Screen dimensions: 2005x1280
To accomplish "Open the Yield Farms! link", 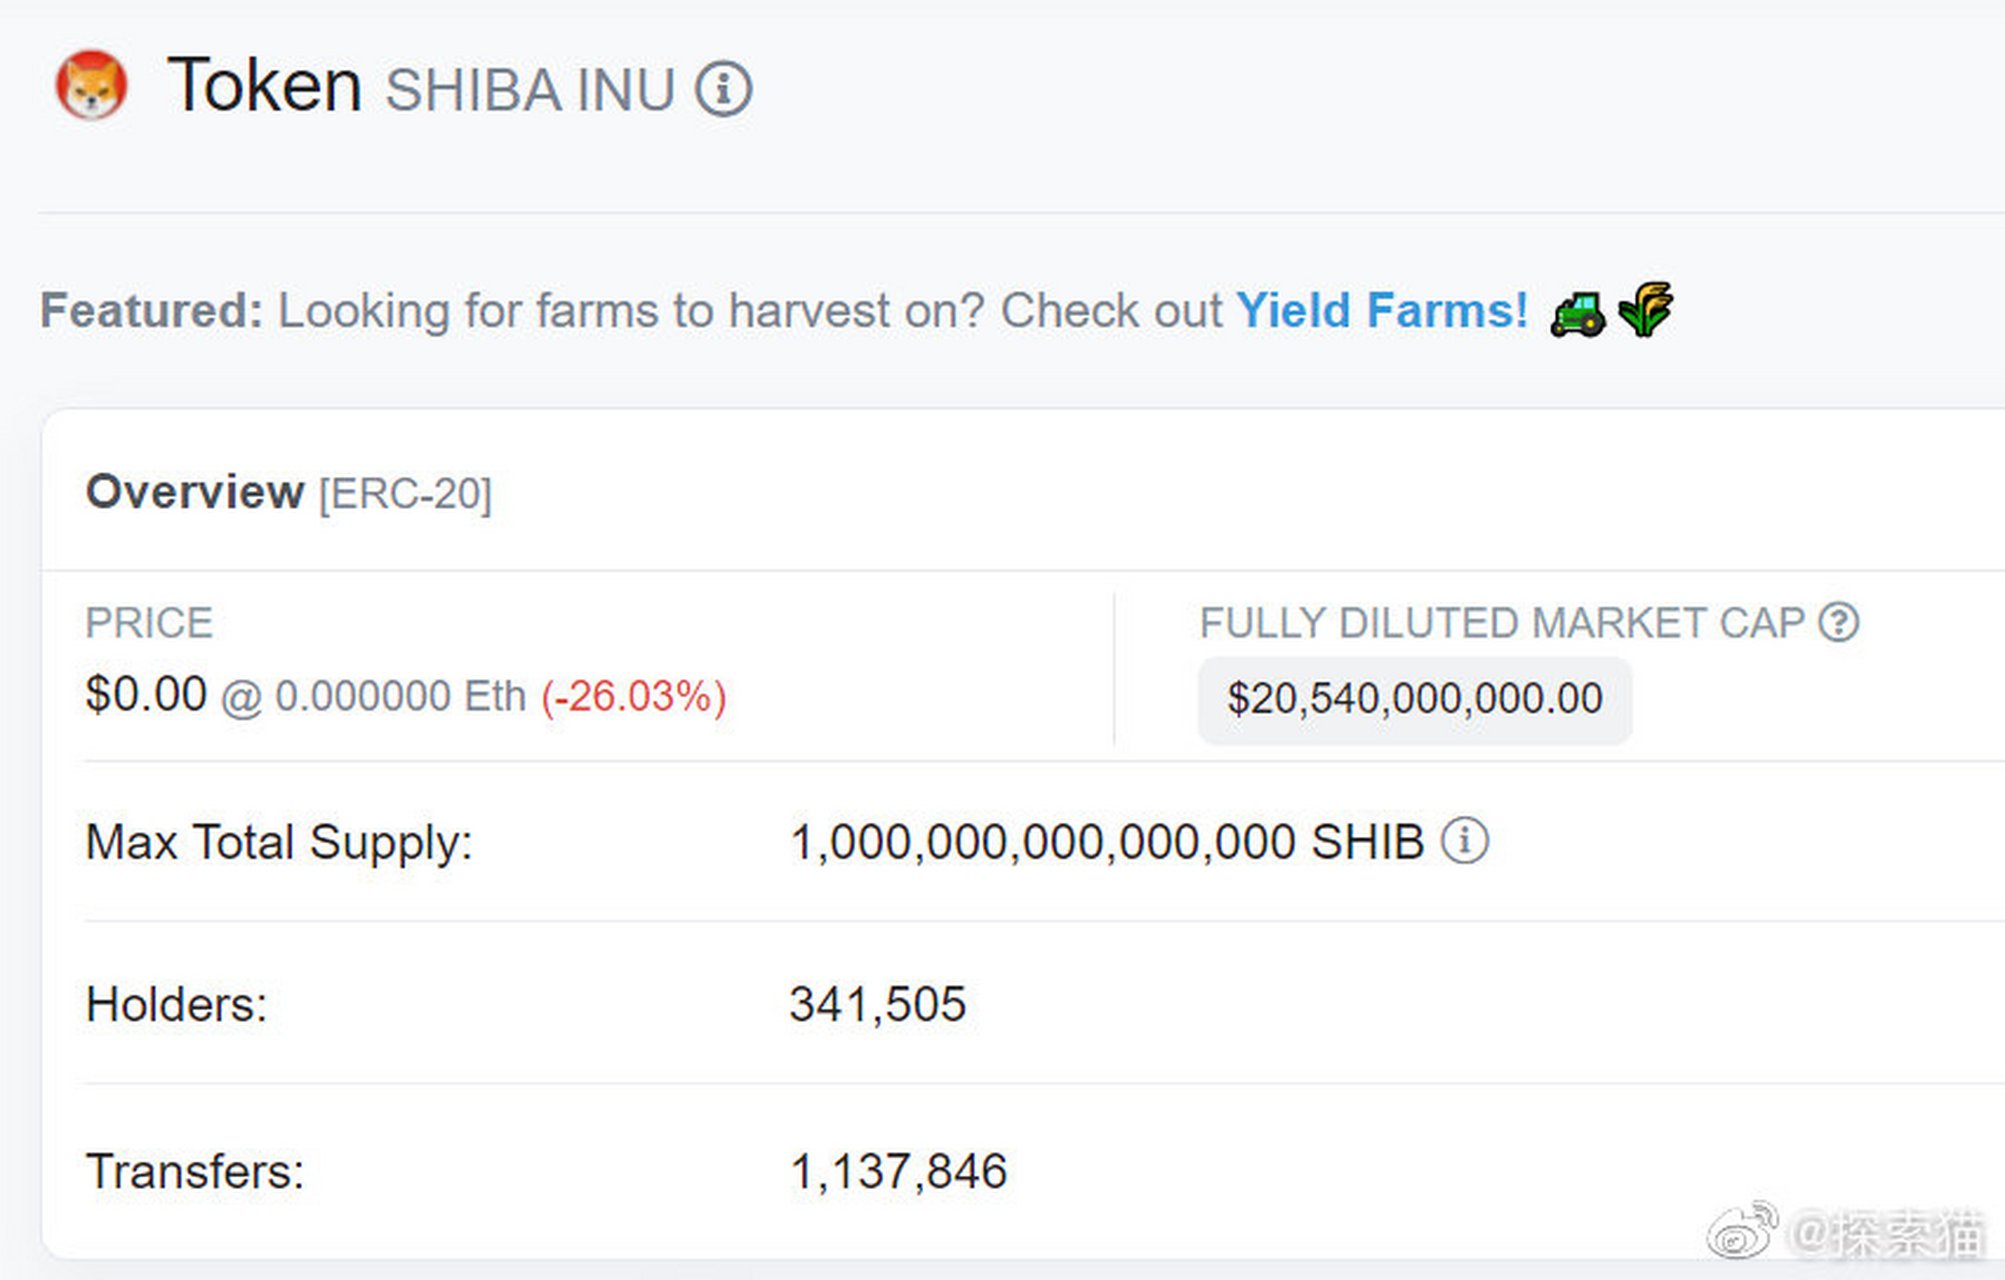I will pyautogui.click(x=1382, y=310).
